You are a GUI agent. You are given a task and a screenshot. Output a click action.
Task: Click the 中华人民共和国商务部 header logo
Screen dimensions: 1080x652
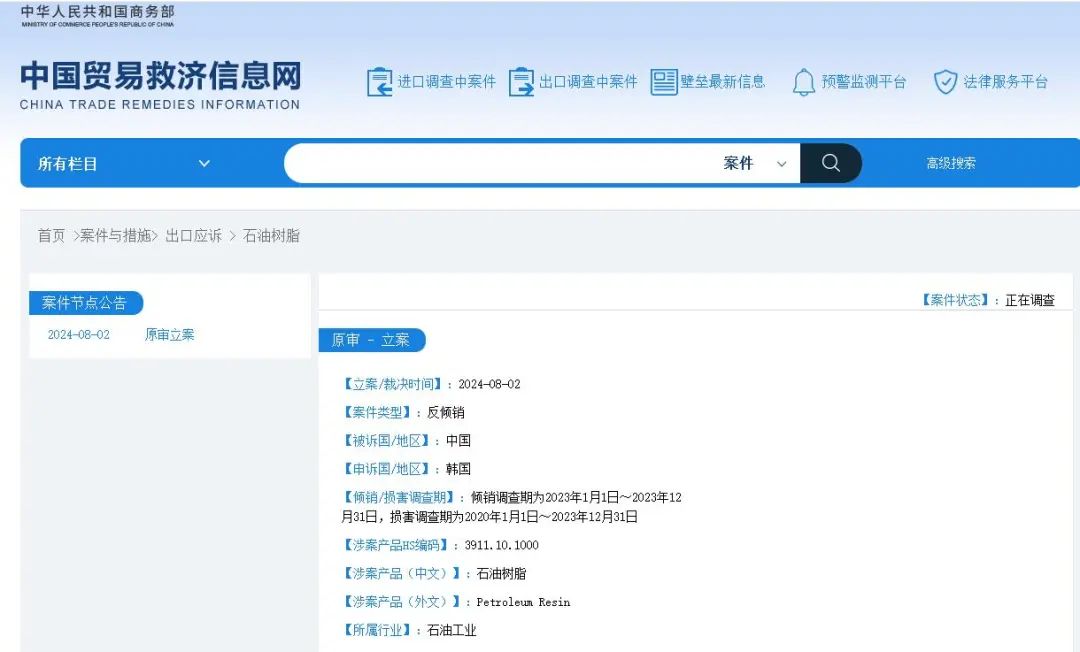(x=98, y=15)
